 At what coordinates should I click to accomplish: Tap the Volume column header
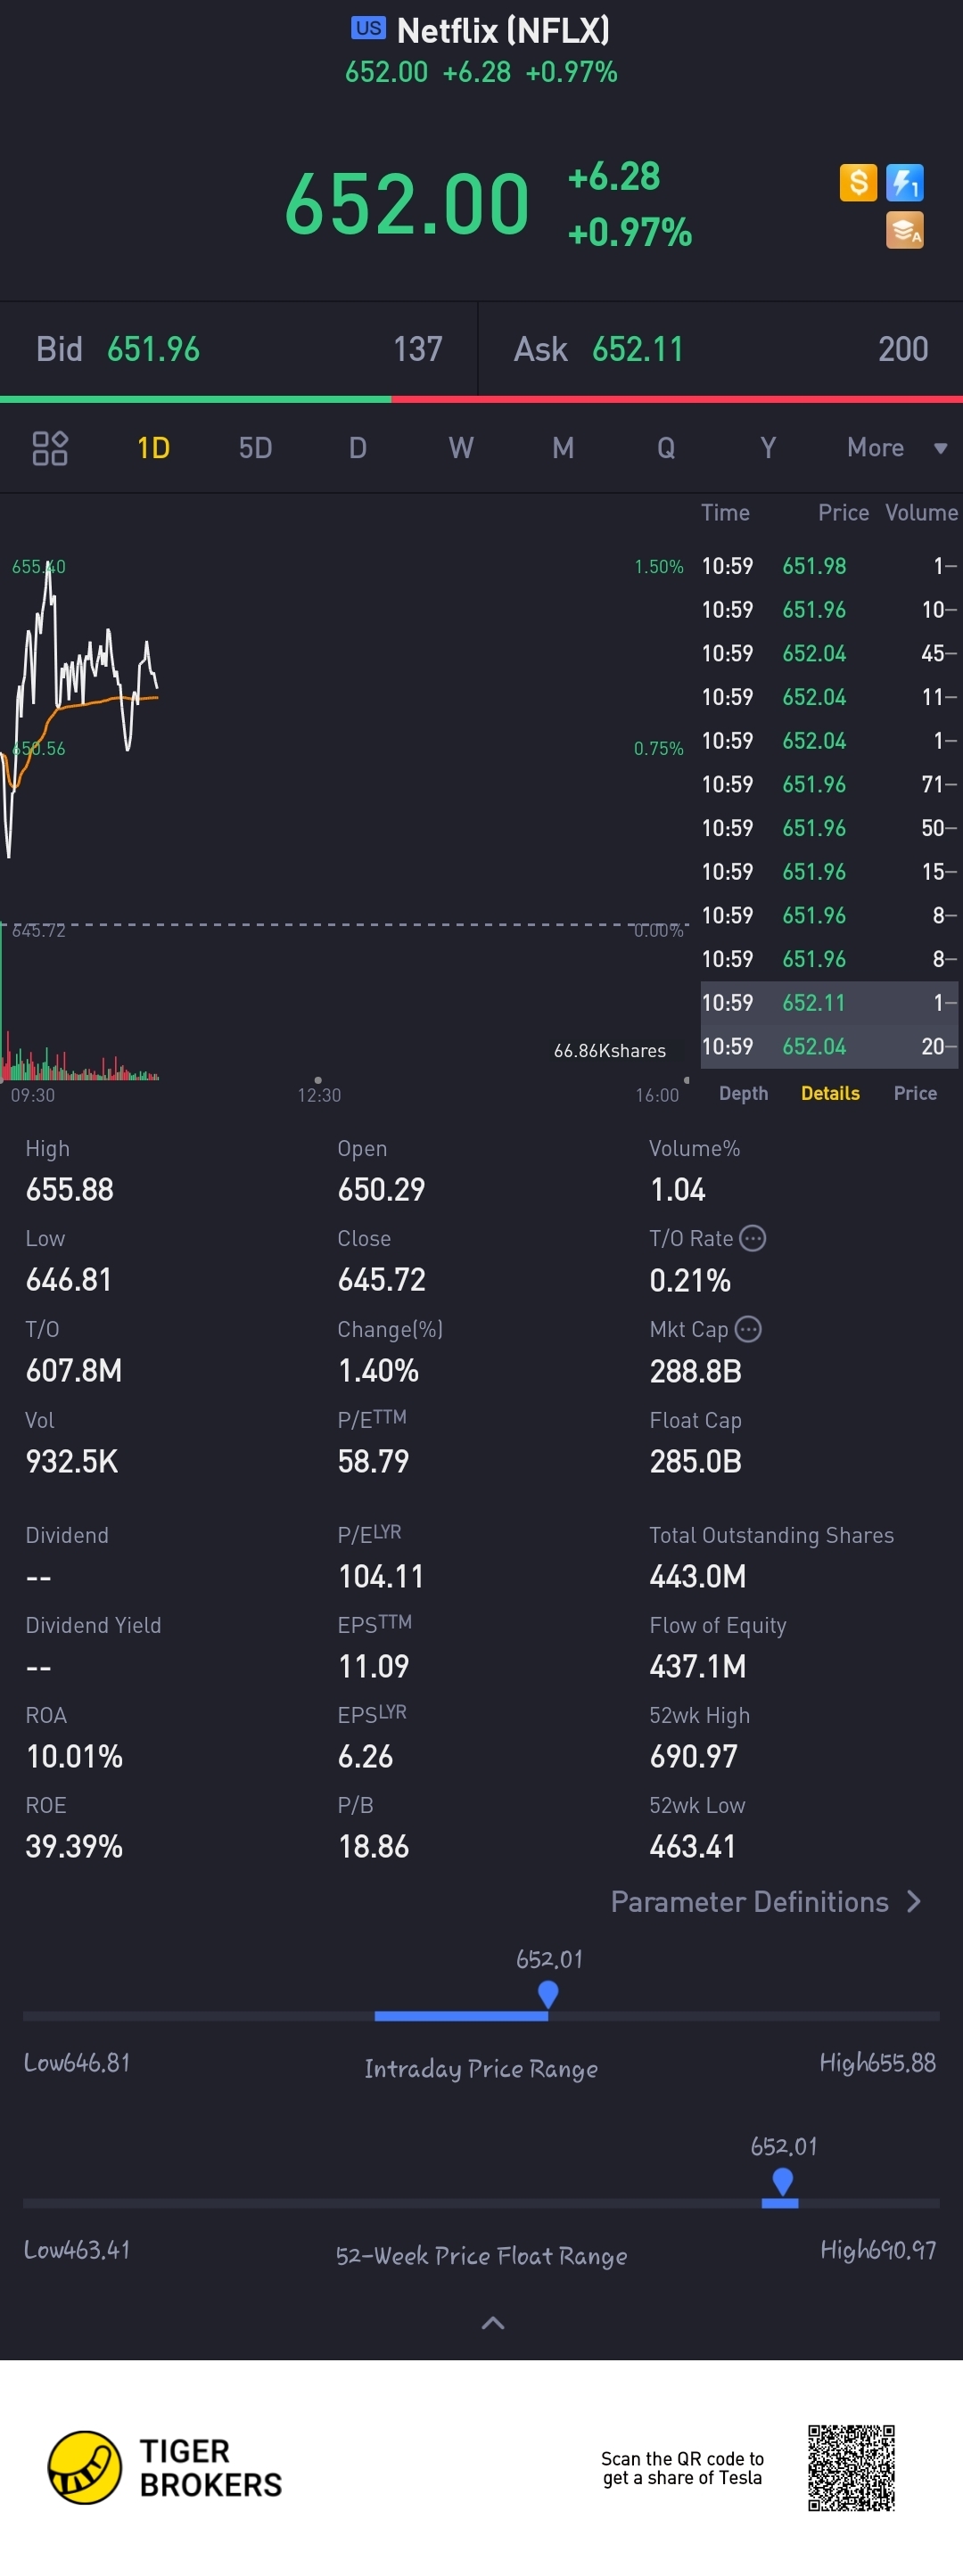921,512
